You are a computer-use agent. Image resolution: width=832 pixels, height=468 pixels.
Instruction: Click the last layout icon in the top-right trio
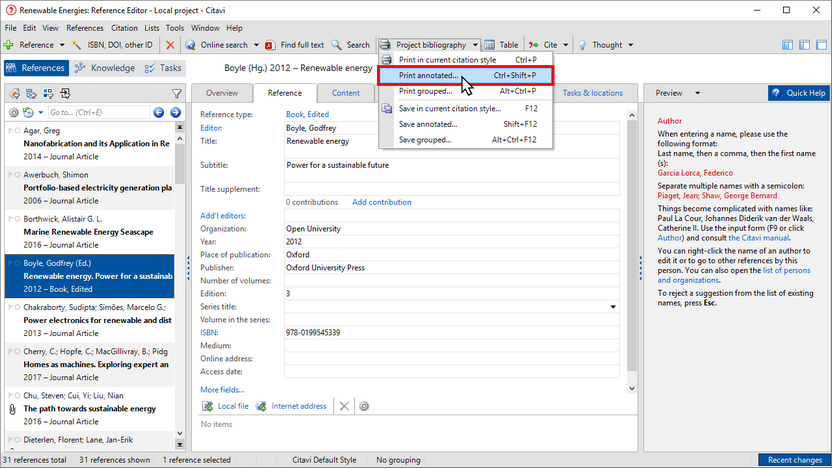coord(821,45)
